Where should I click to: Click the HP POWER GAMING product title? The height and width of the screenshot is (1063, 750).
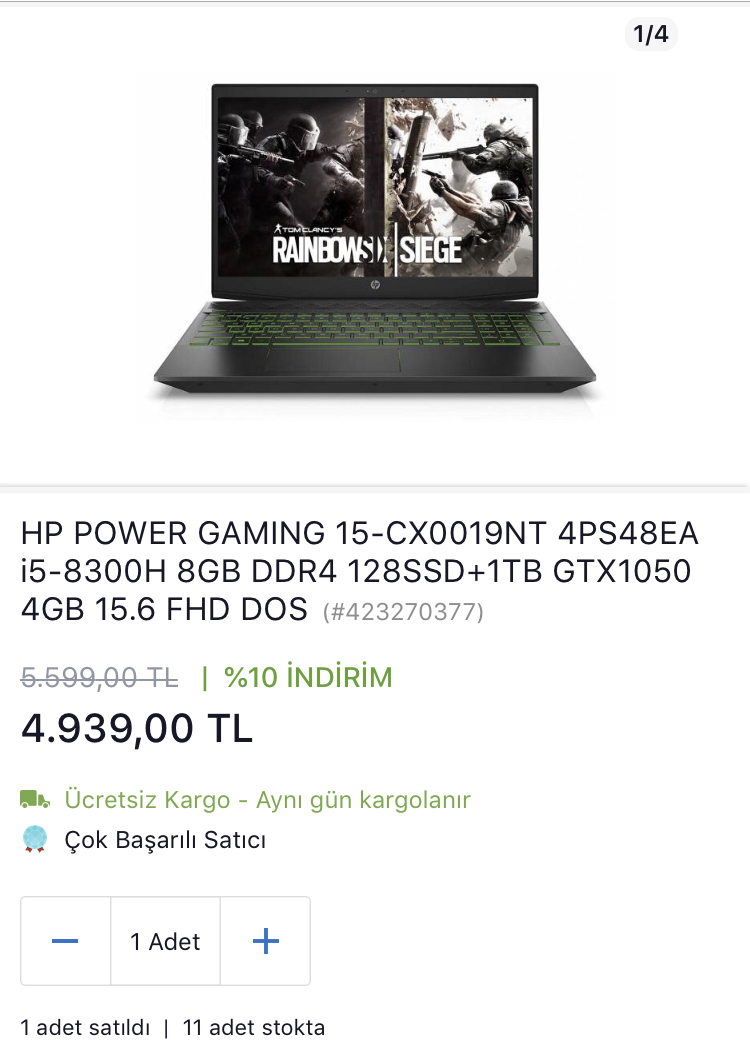coord(359,571)
